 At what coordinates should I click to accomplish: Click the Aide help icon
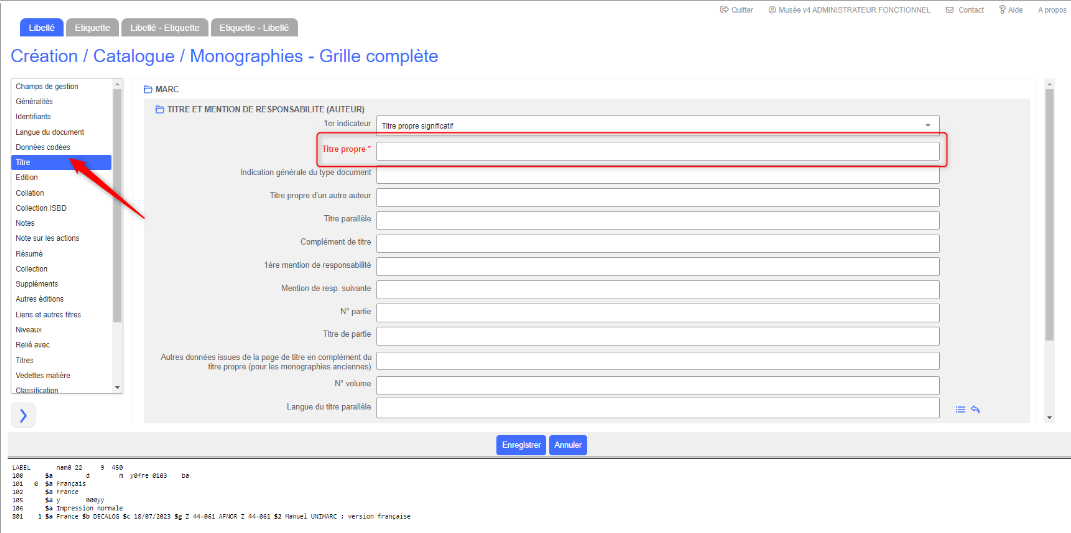(x=1002, y=10)
